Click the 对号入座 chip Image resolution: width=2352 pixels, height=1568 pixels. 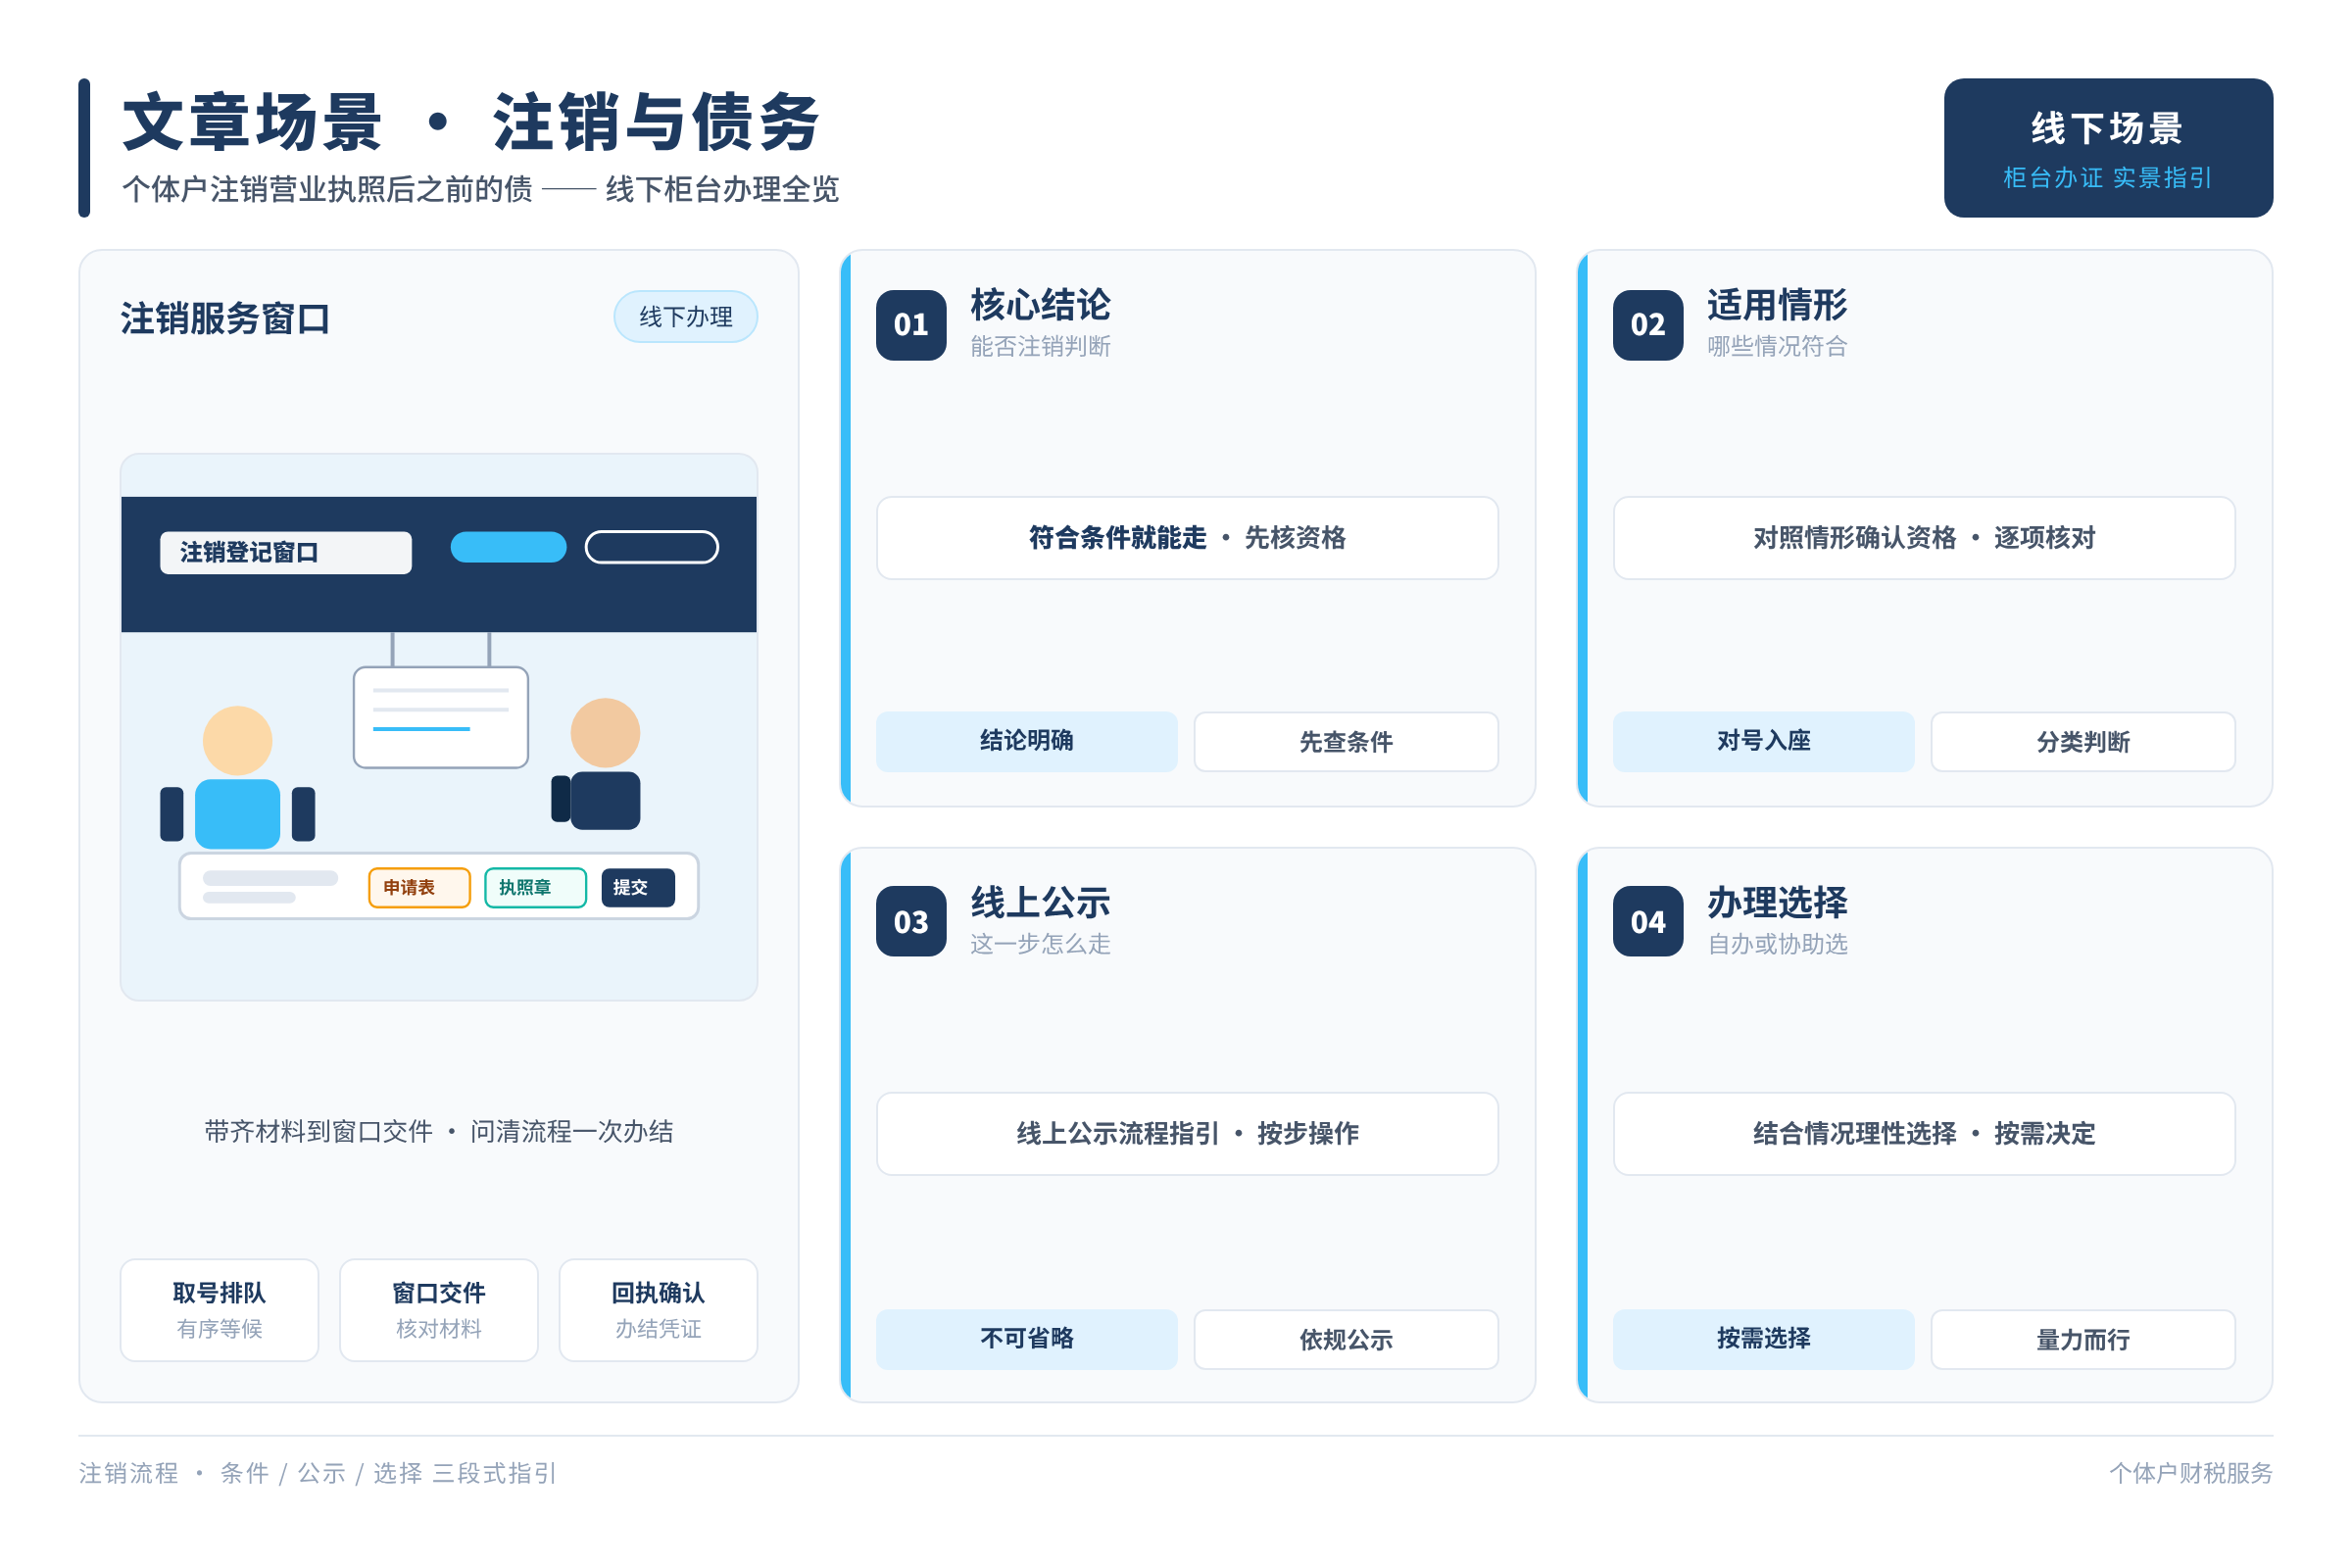tap(1764, 741)
